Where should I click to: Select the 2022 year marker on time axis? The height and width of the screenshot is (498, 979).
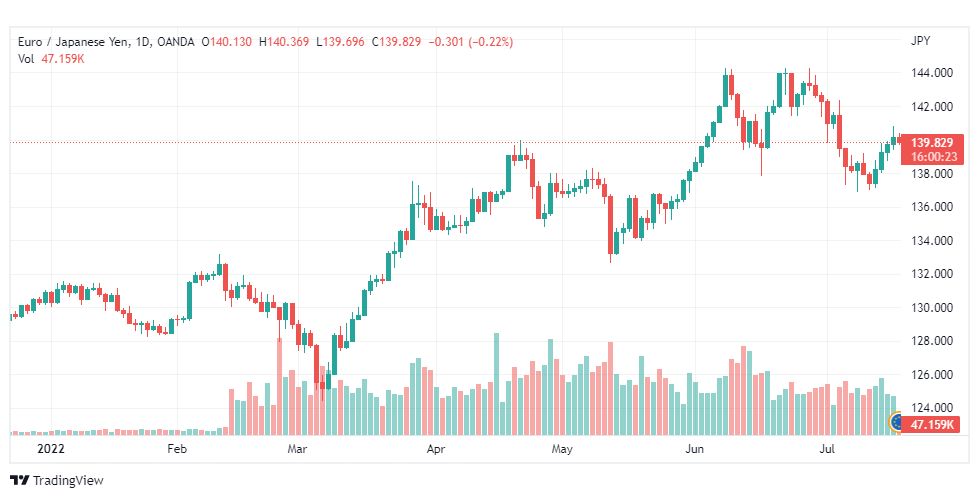click(x=51, y=449)
